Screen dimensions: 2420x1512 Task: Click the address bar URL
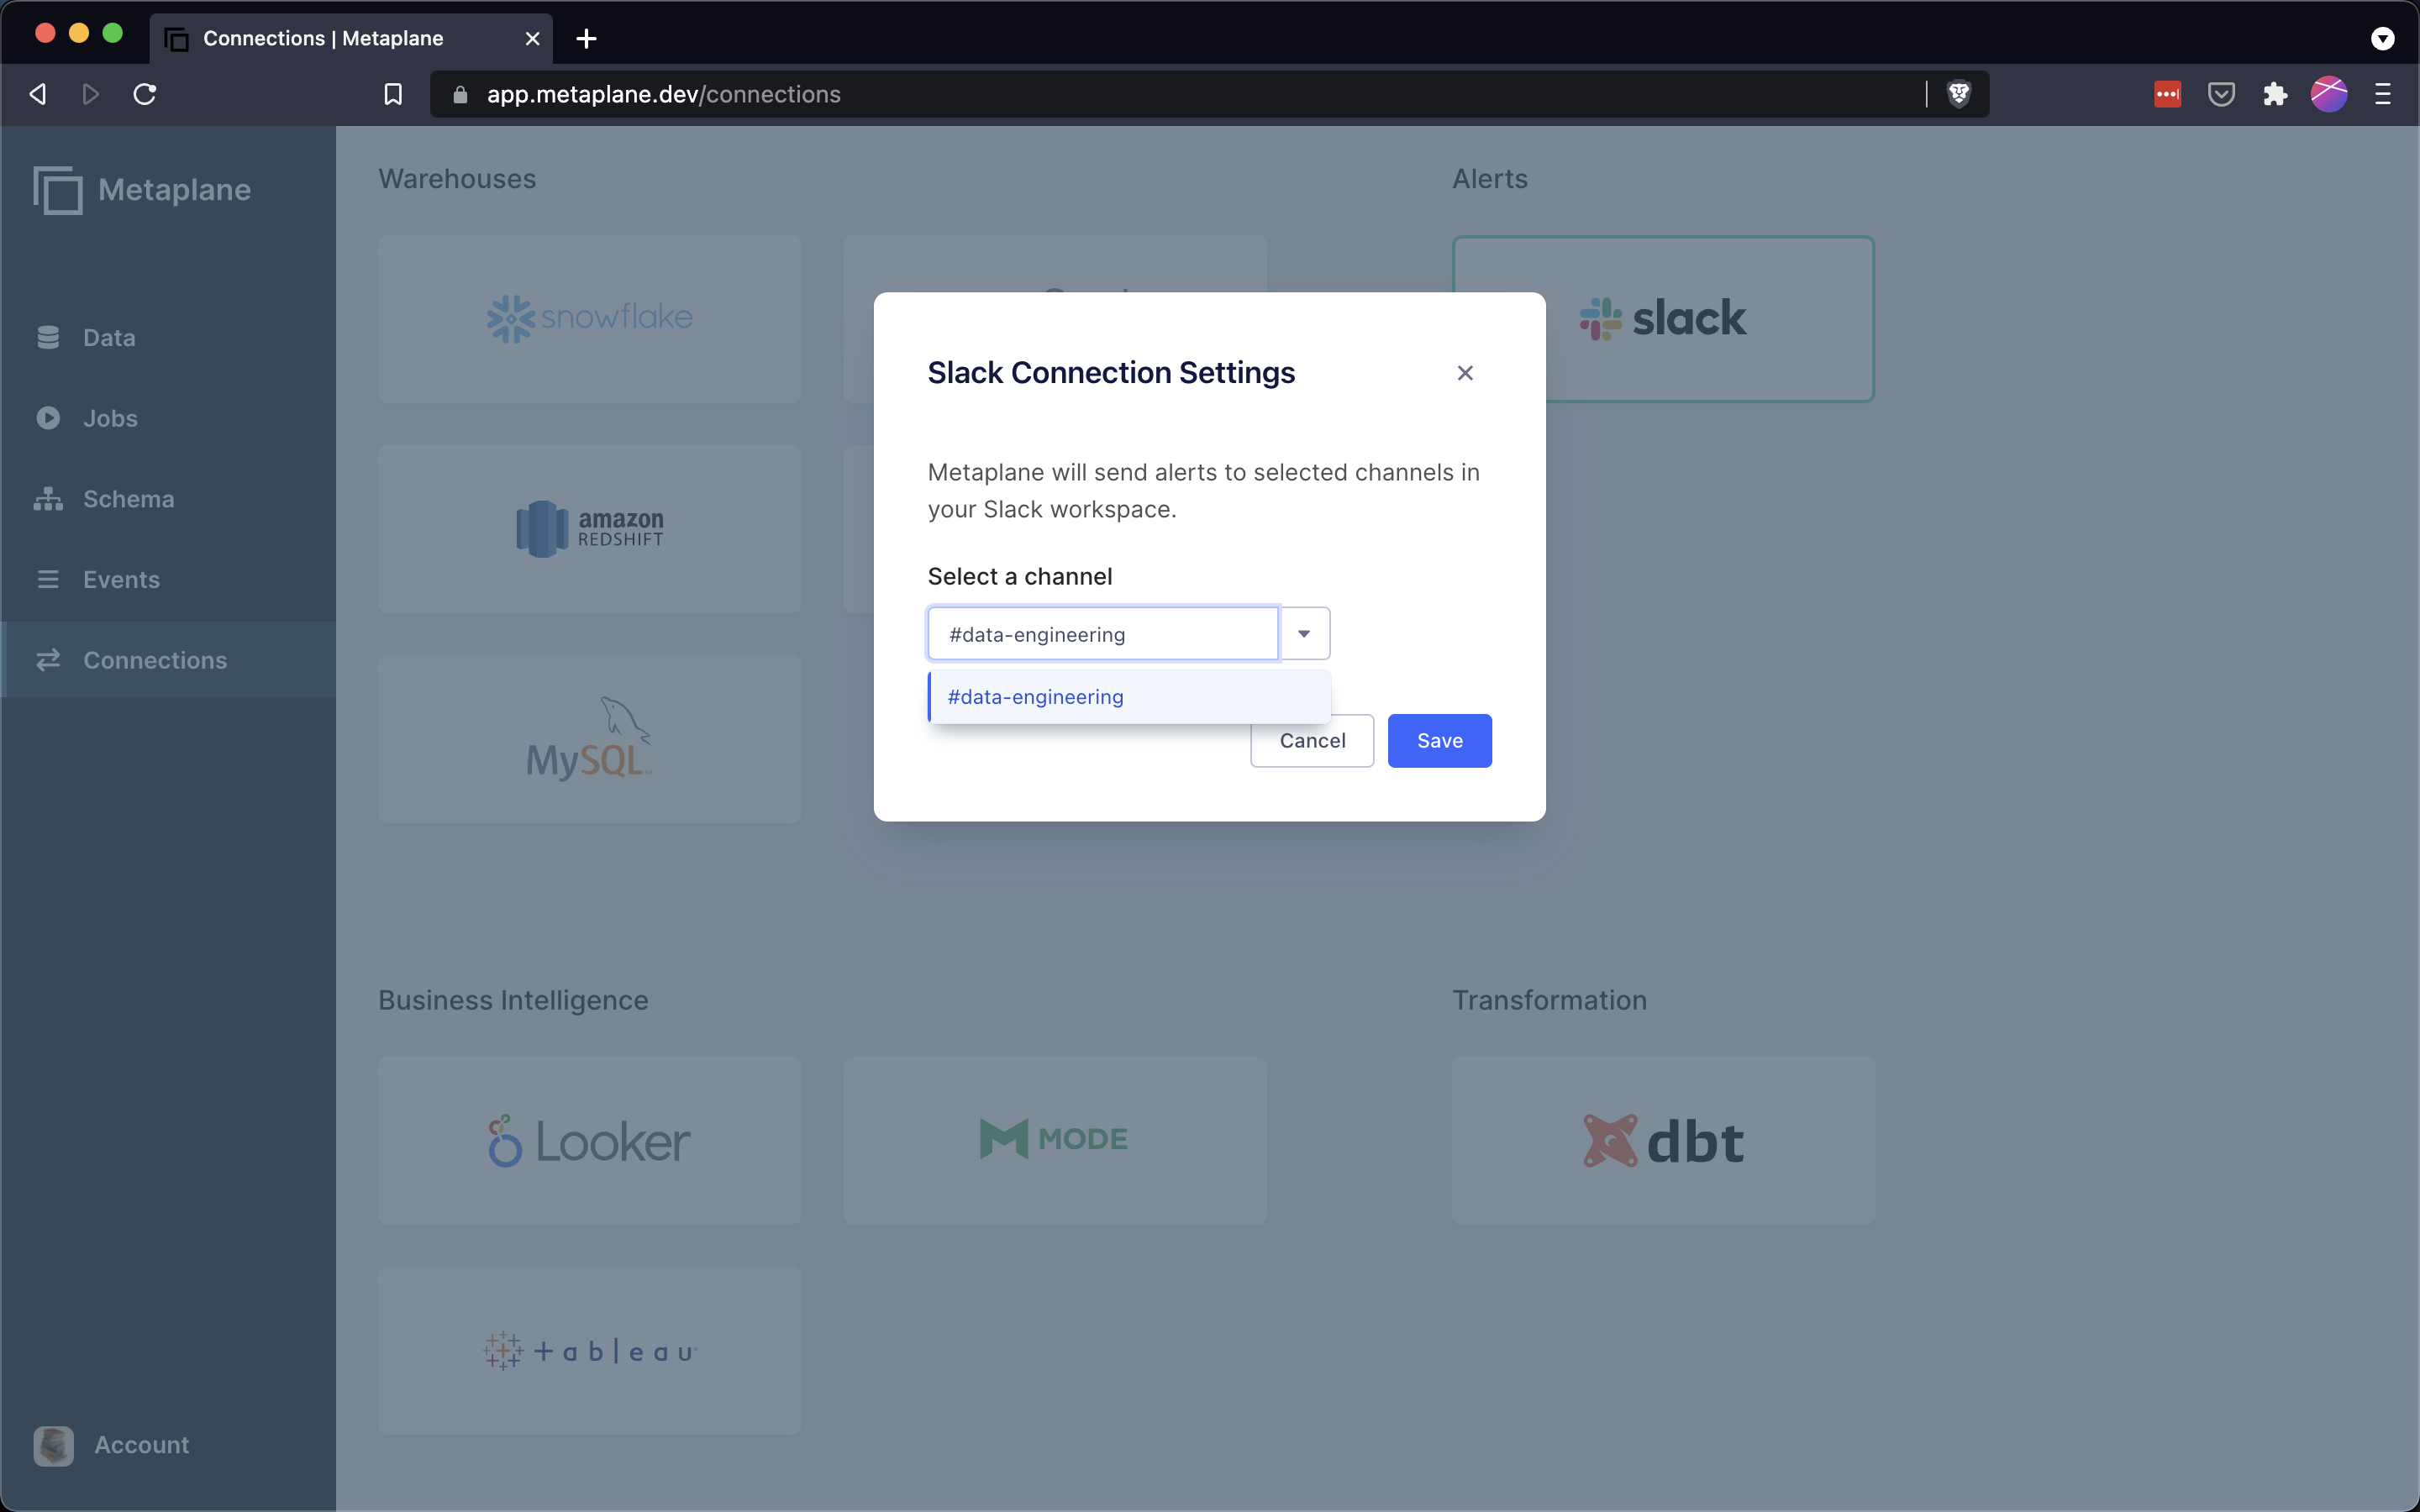click(x=663, y=94)
